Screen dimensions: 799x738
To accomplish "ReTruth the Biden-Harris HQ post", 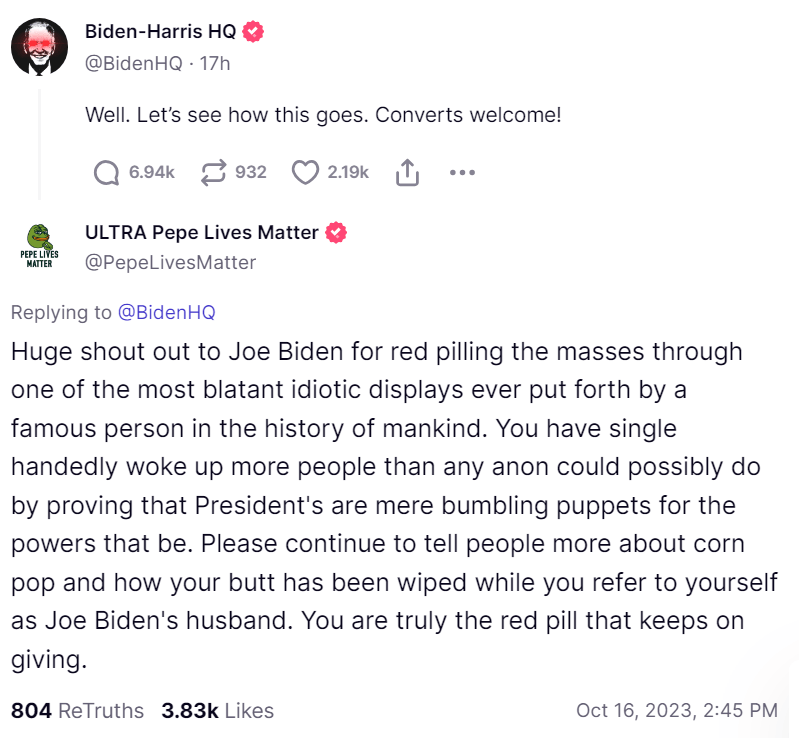I will [x=213, y=173].
